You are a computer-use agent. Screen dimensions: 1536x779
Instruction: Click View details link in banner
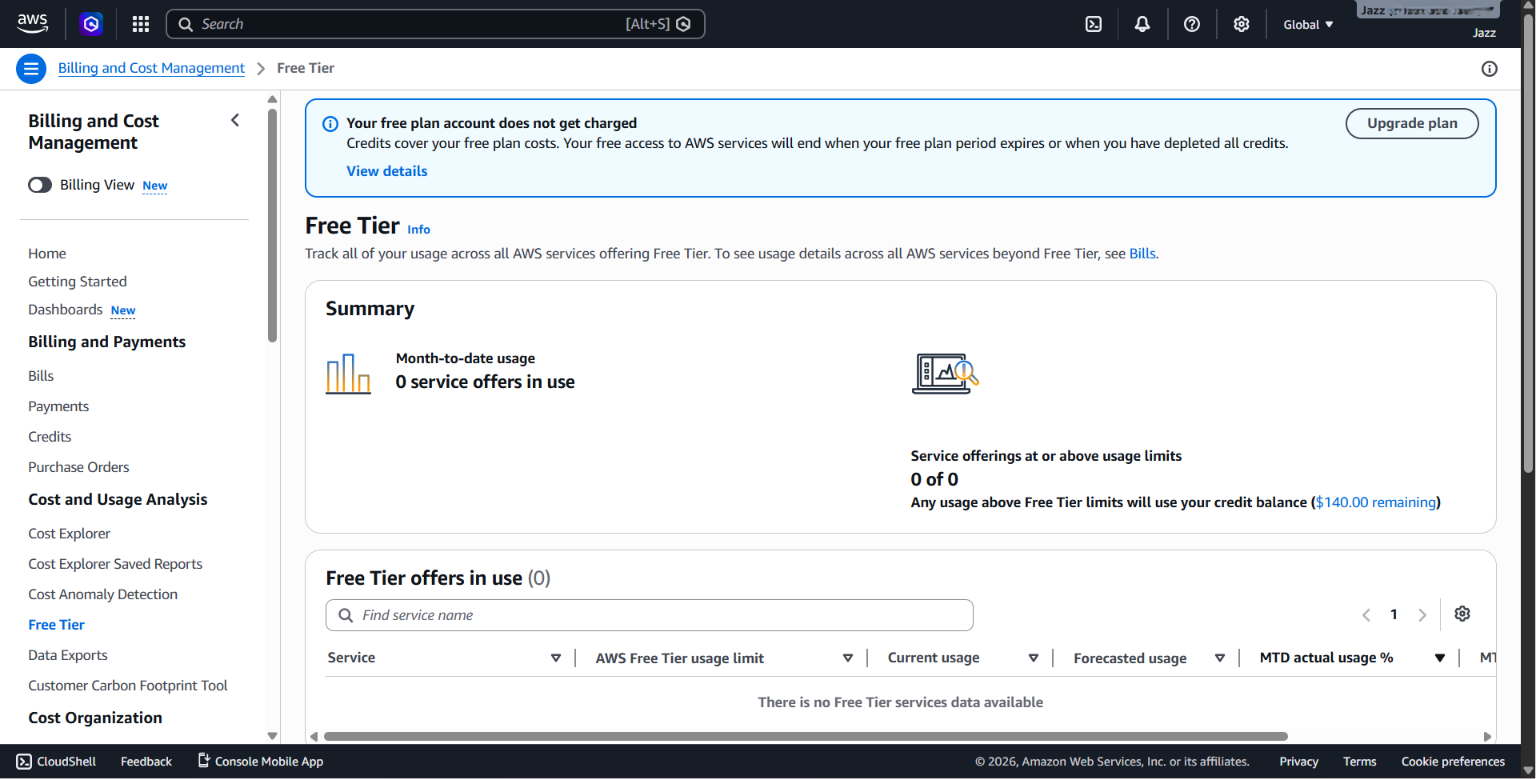click(x=387, y=171)
